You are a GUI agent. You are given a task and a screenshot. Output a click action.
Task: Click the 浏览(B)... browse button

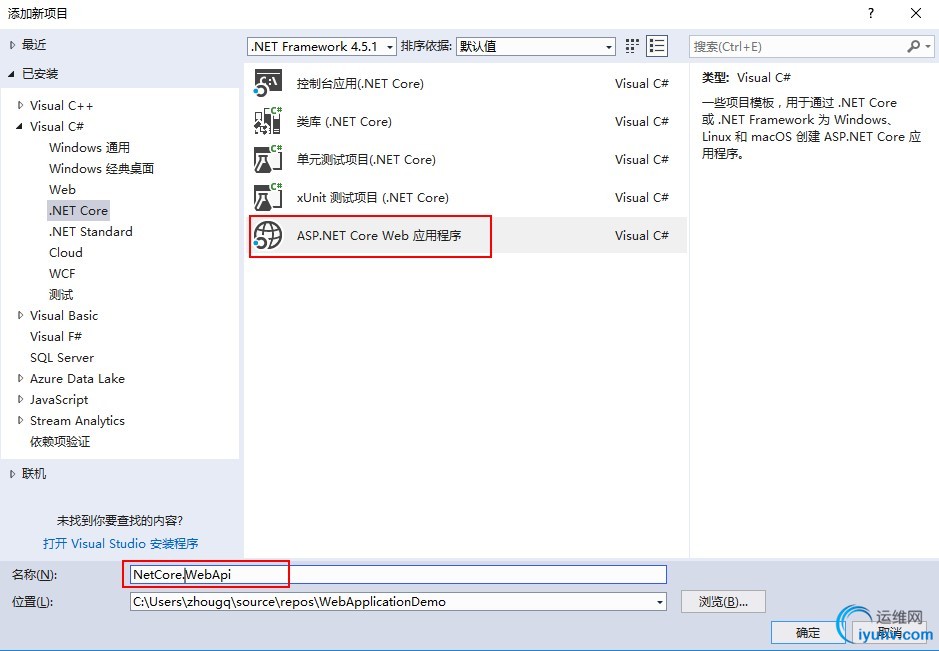pyautogui.click(x=723, y=602)
